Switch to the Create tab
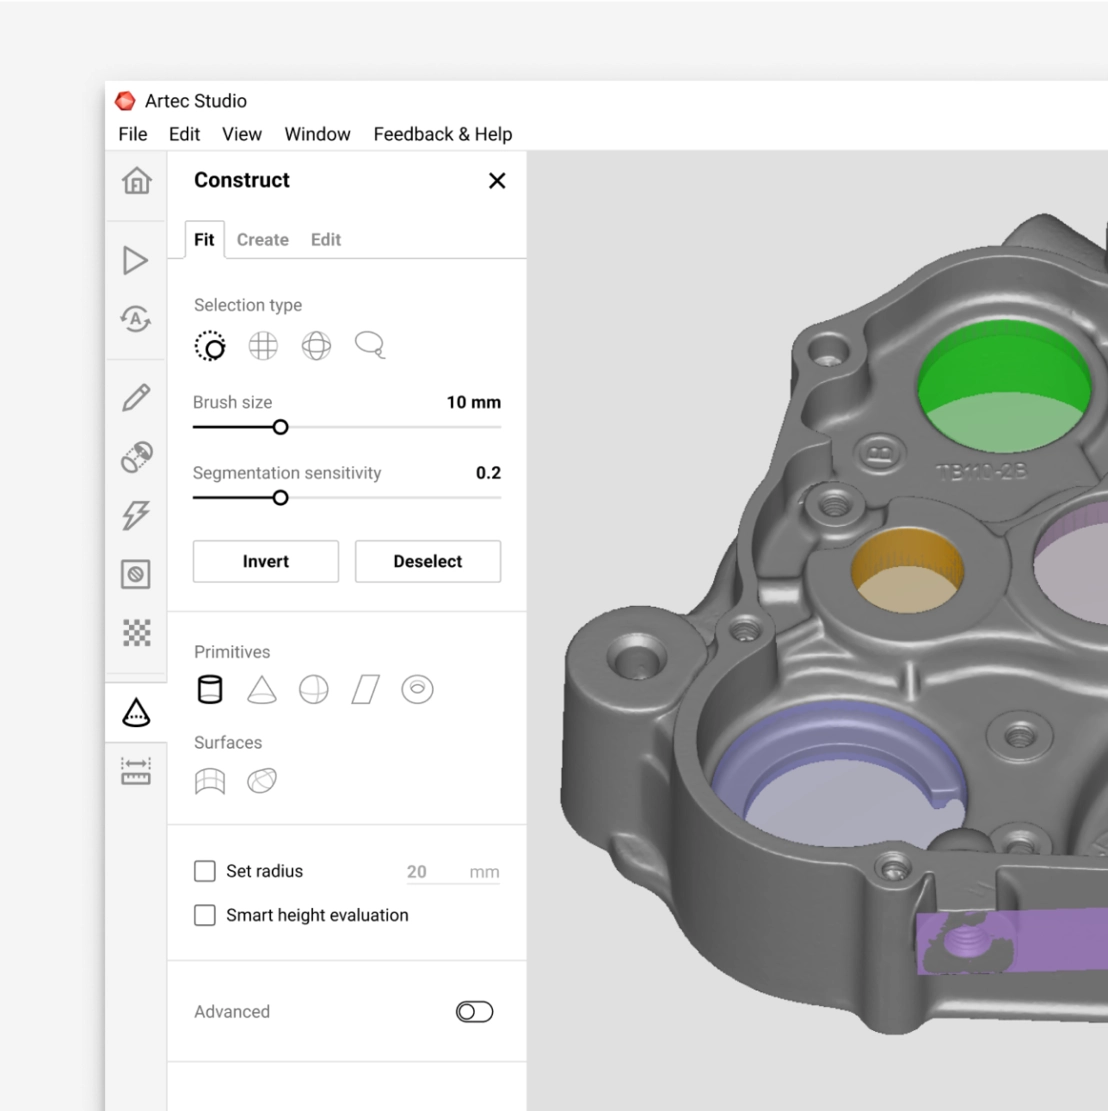This screenshot has height=1111, width=1108. coord(263,240)
